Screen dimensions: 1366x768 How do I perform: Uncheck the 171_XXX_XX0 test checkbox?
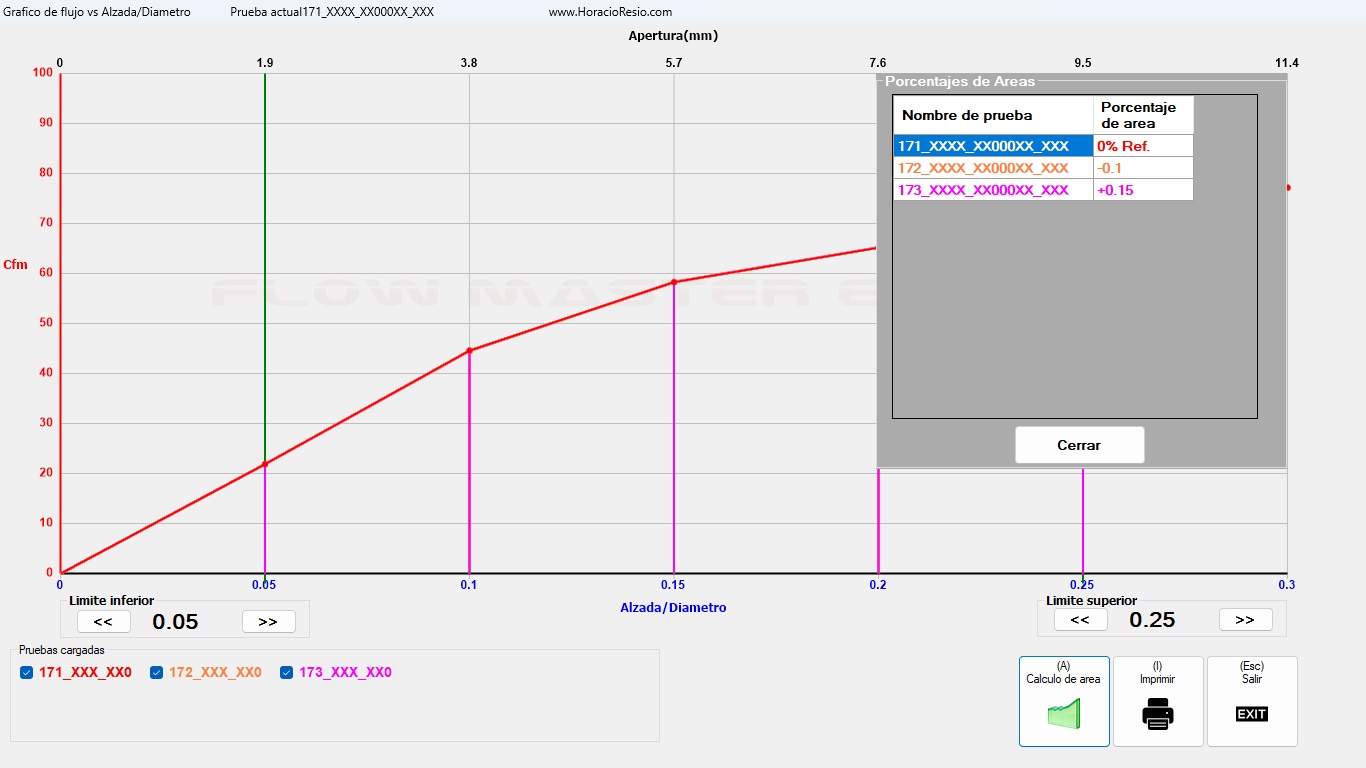[27, 673]
